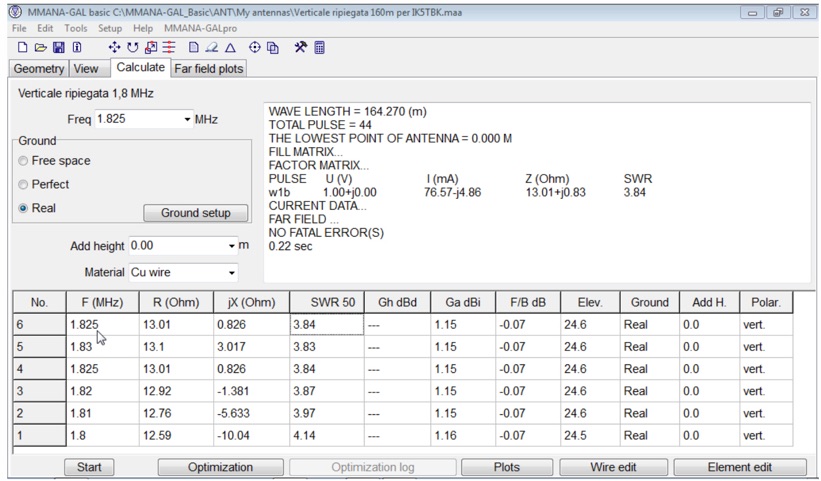This screenshot has height=481, width=821.
Task: Open the Material Cu wire dropdown
Action: click(x=232, y=272)
